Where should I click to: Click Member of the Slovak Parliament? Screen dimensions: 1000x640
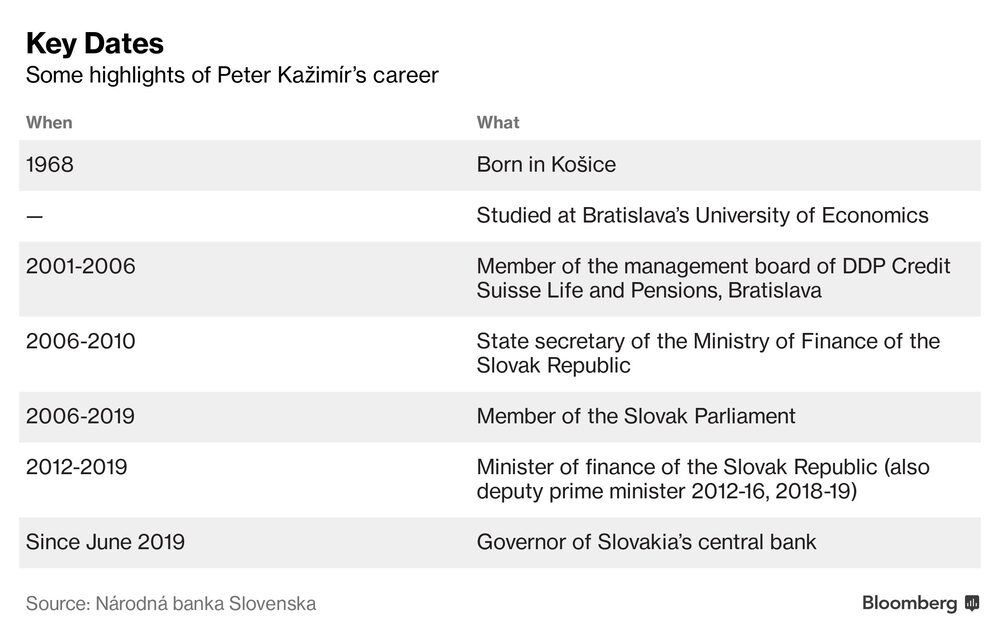tap(636, 416)
